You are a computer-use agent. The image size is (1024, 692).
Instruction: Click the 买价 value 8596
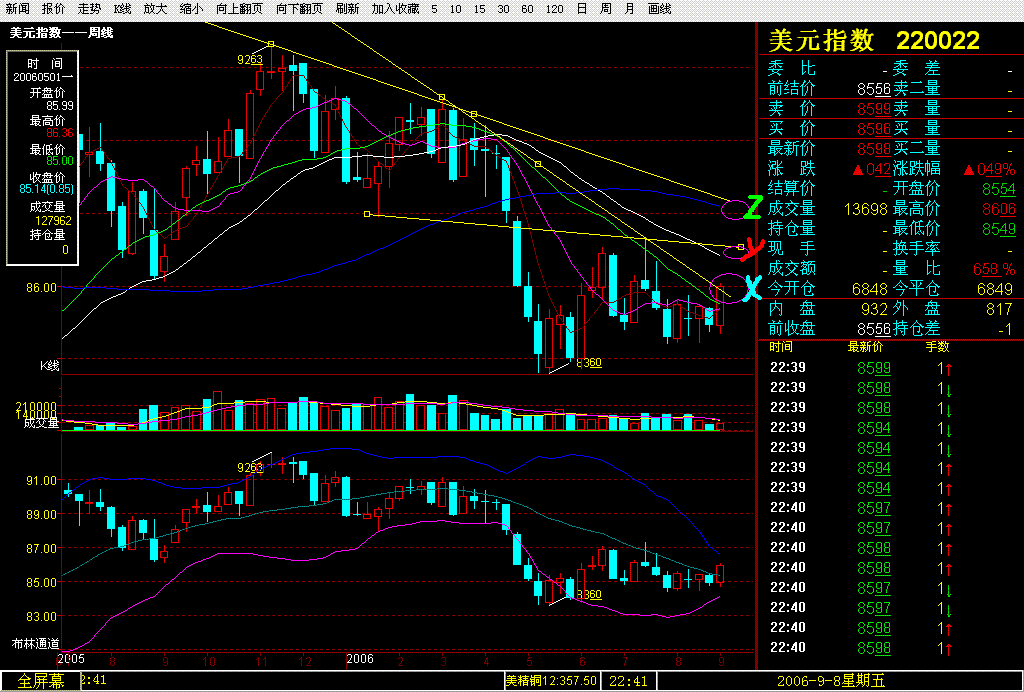(874, 129)
